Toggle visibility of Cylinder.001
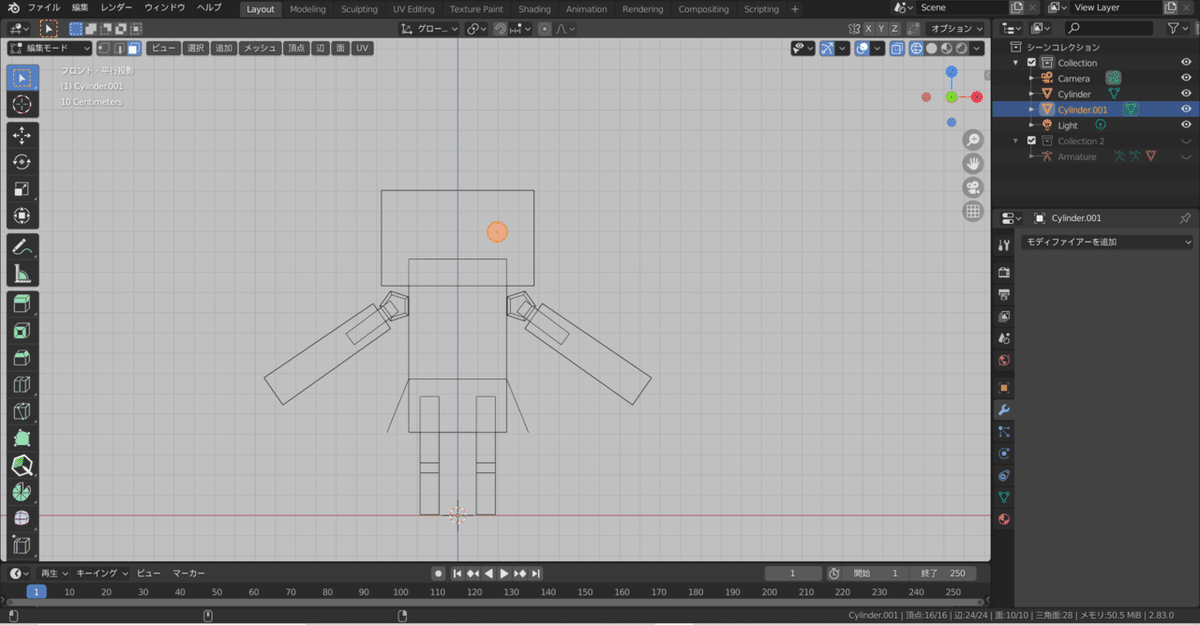 (1185, 109)
